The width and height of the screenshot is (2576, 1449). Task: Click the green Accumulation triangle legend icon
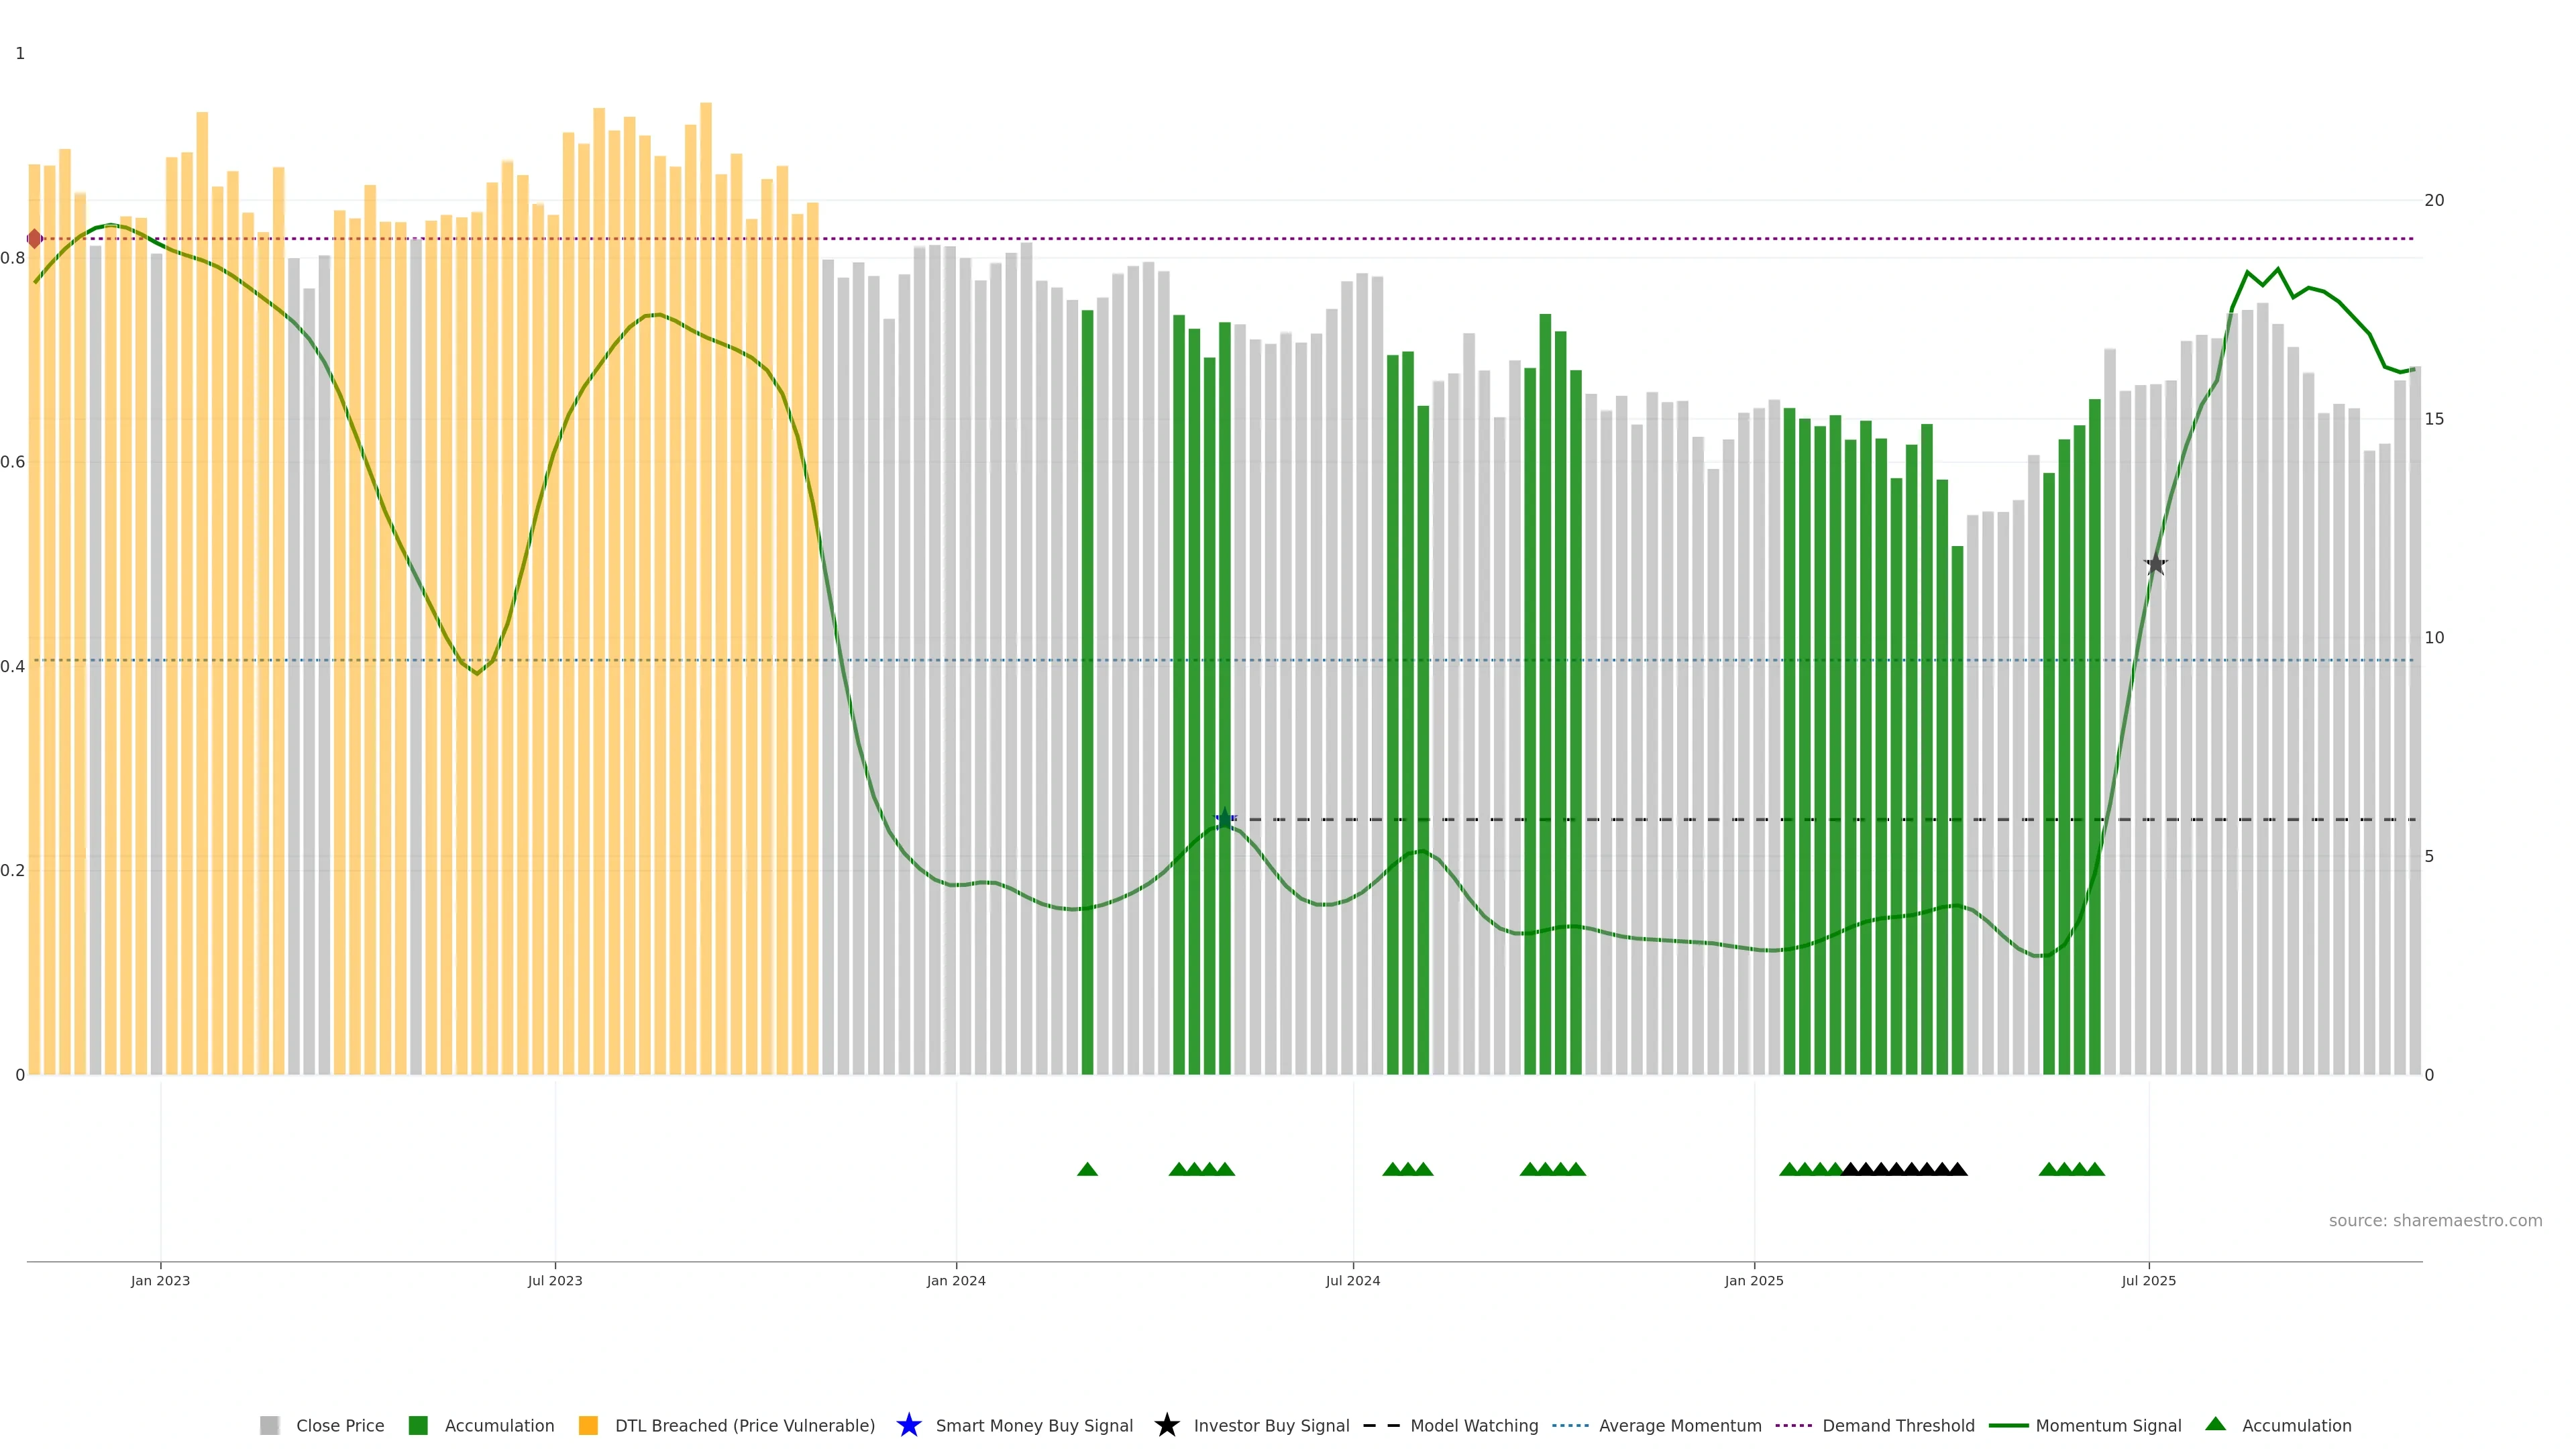coord(2215,1424)
